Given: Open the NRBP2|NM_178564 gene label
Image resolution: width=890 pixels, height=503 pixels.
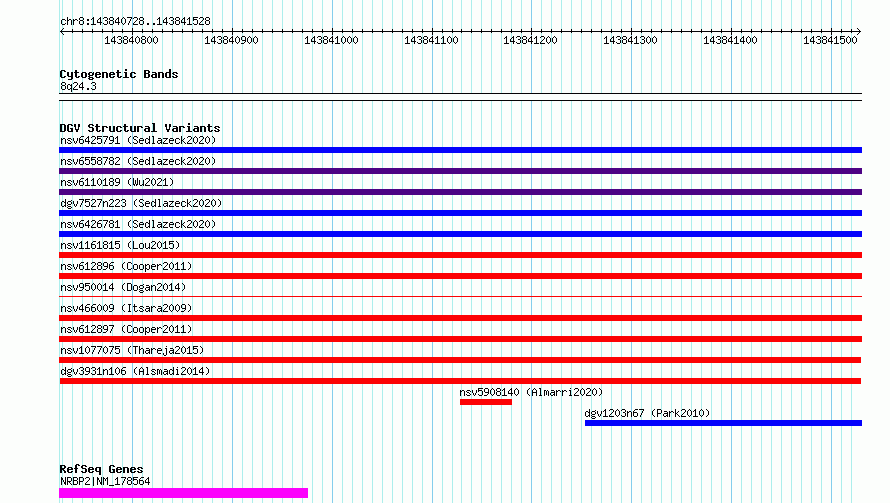Looking at the screenshot, I should pyautogui.click(x=105, y=481).
